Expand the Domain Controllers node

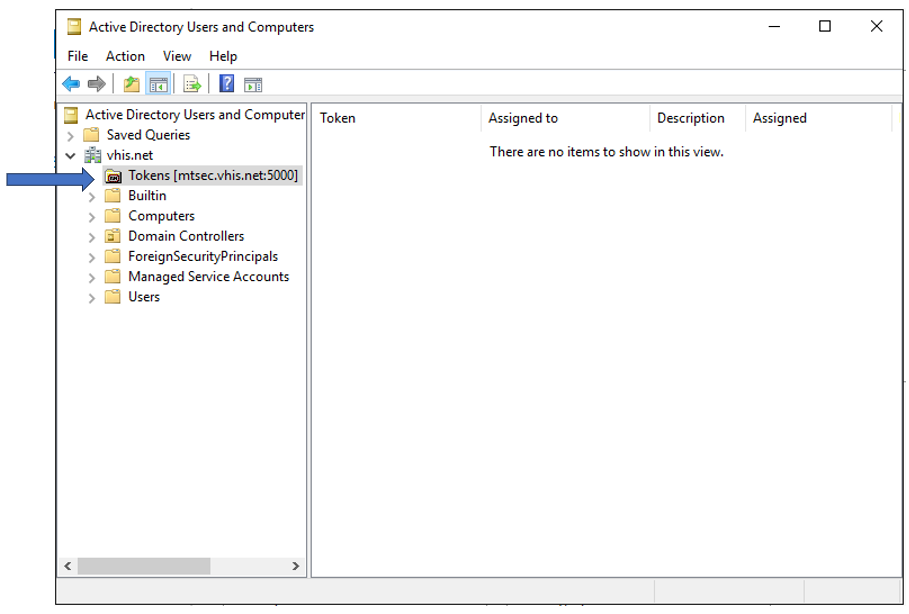[x=92, y=238]
